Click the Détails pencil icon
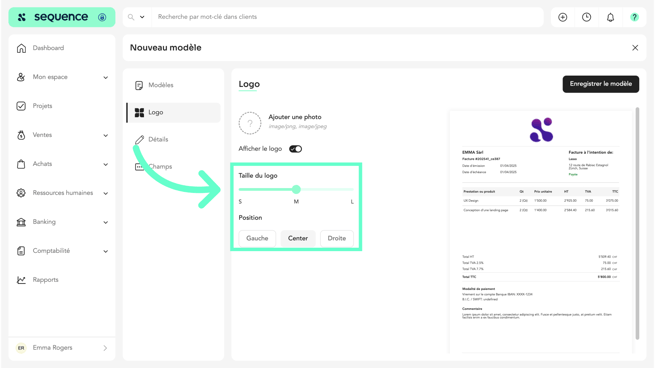 [x=139, y=140]
